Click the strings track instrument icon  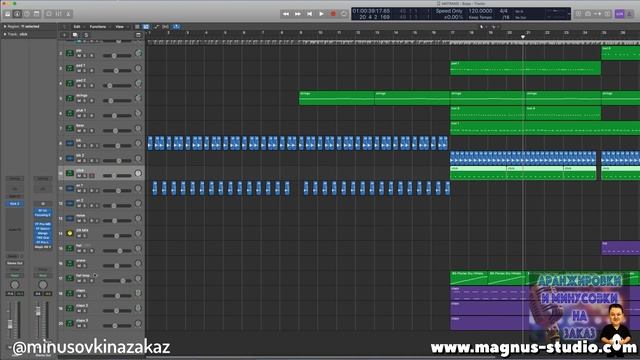[70, 98]
